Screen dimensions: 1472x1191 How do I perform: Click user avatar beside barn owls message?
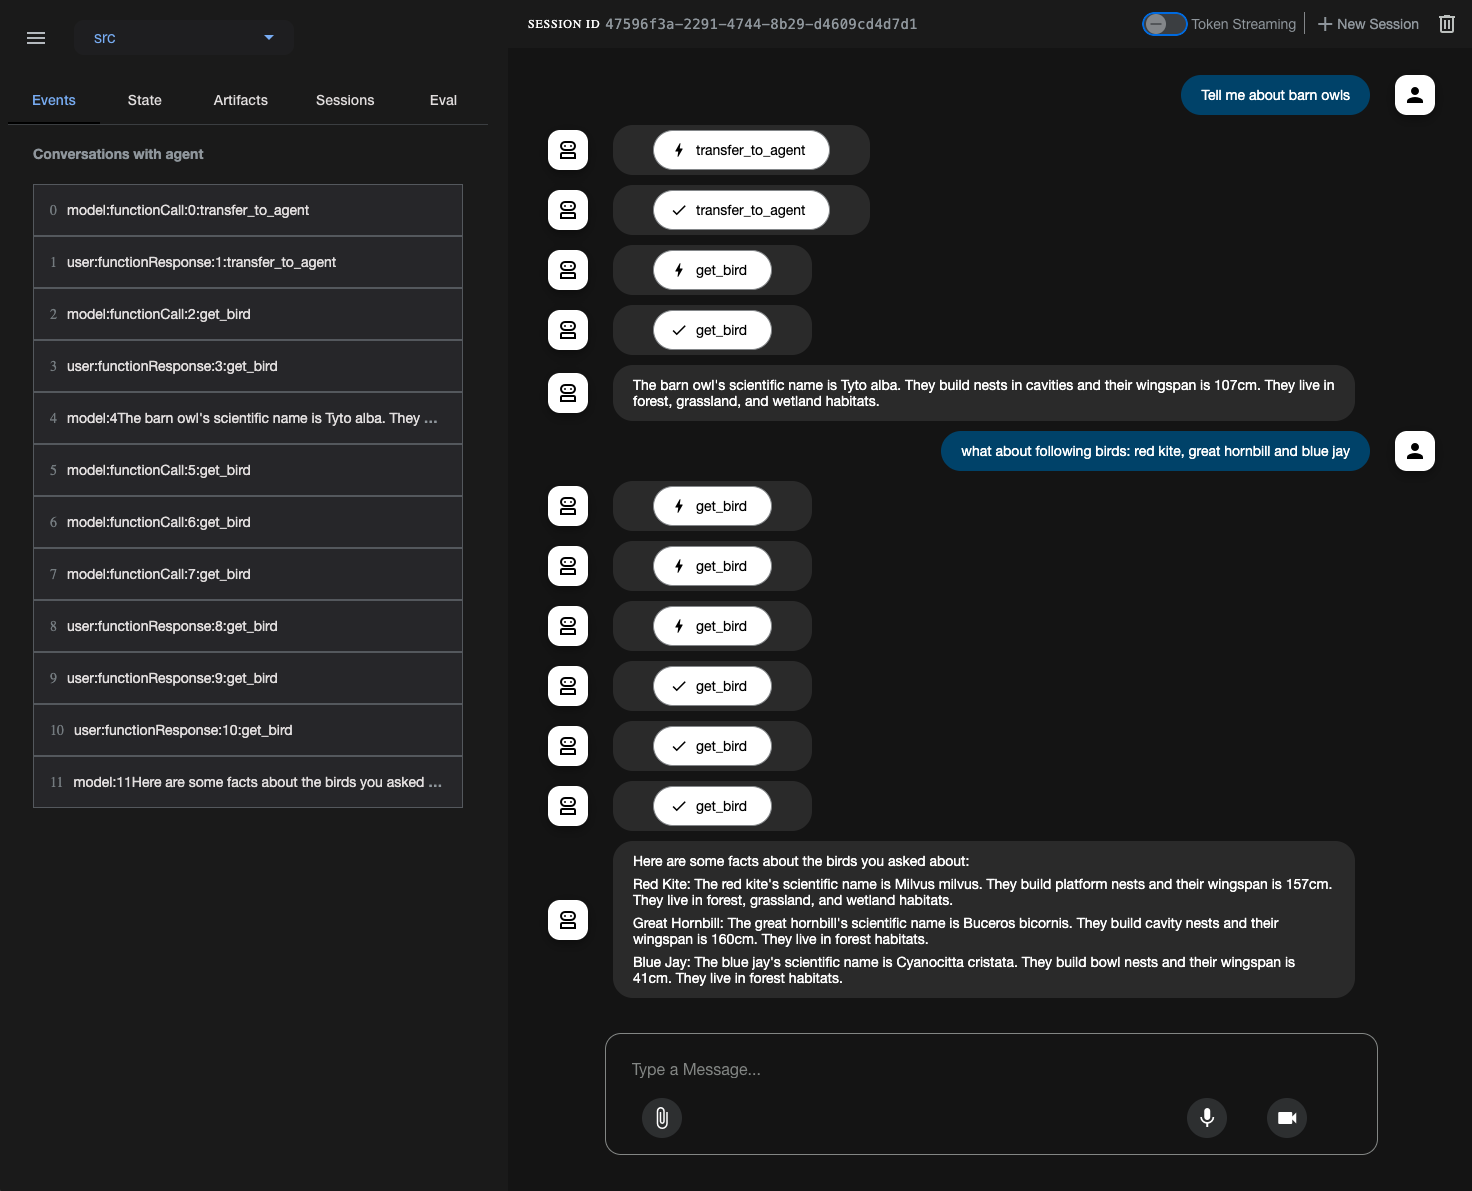(1414, 95)
